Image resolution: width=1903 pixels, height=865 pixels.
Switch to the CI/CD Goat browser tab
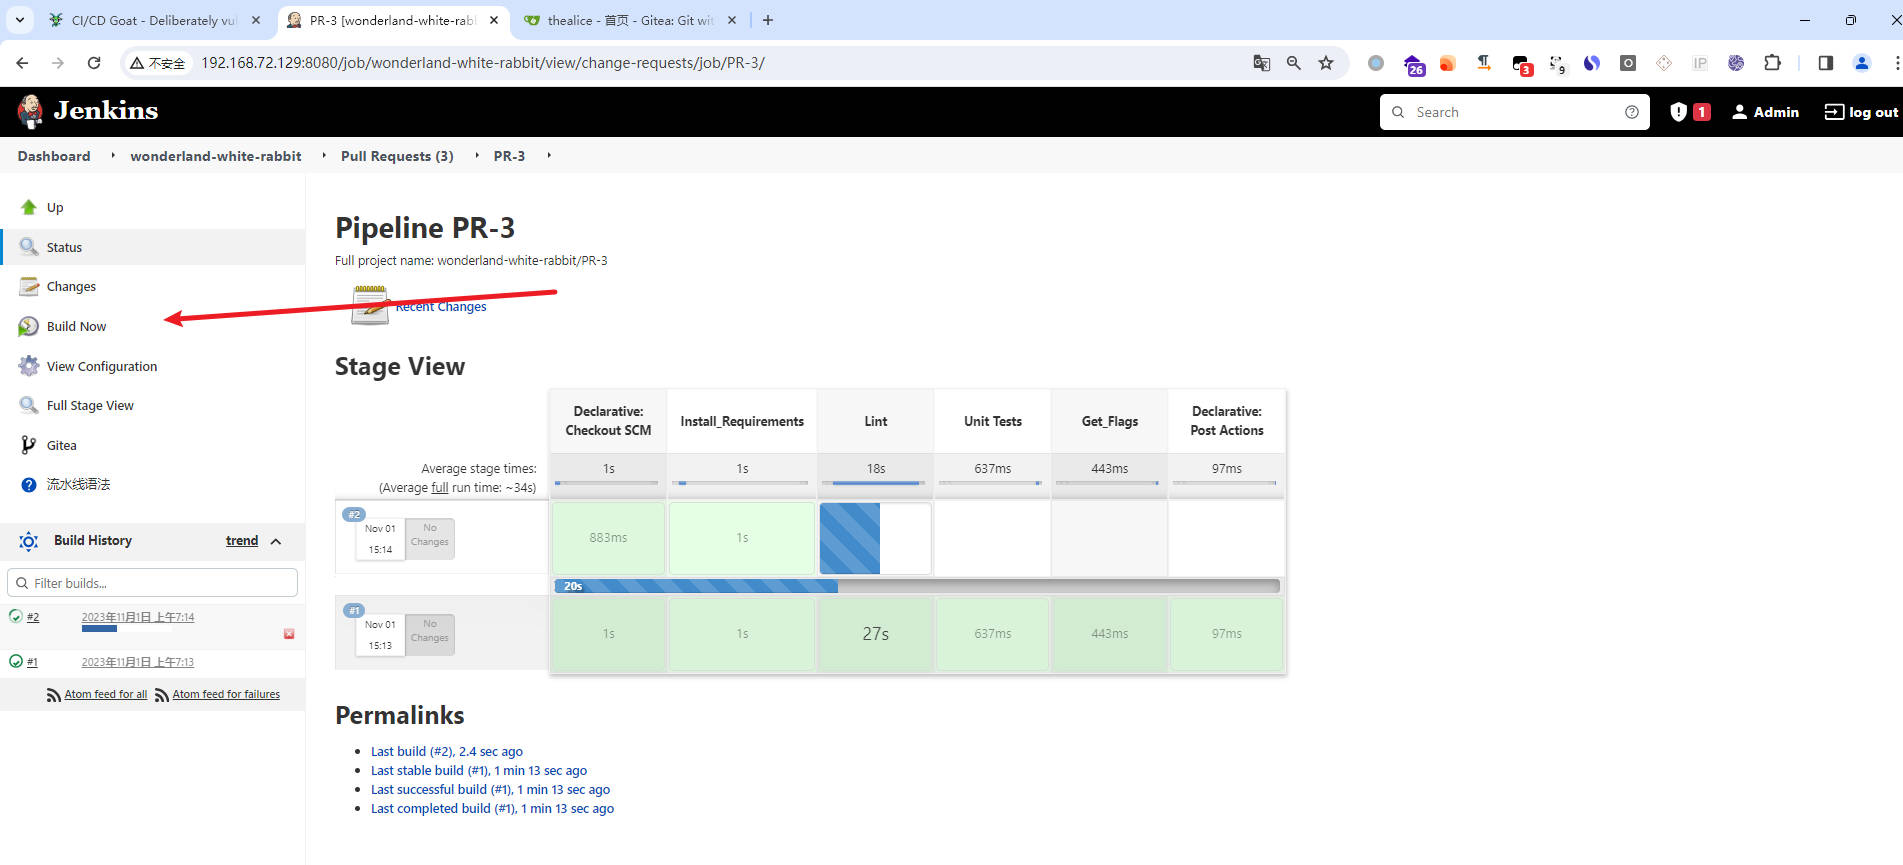pyautogui.click(x=153, y=20)
